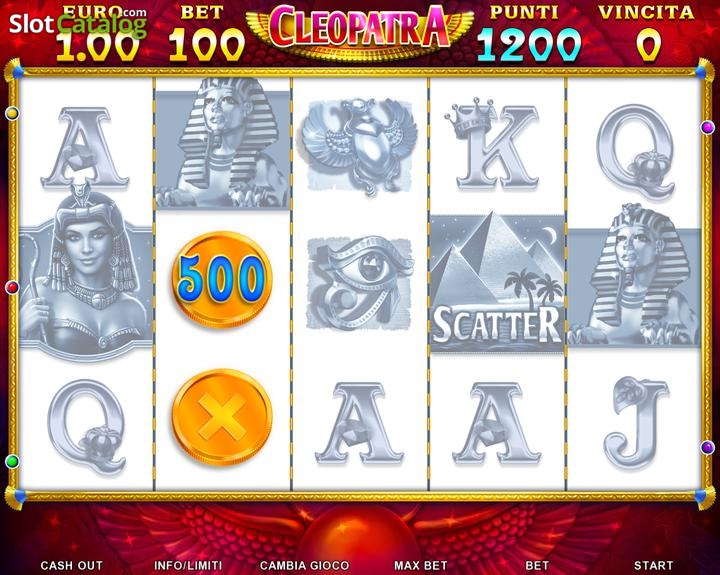The image size is (720, 575).
Task: Select the pyramid Scatter symbol
Action: (x=497, y=282)
